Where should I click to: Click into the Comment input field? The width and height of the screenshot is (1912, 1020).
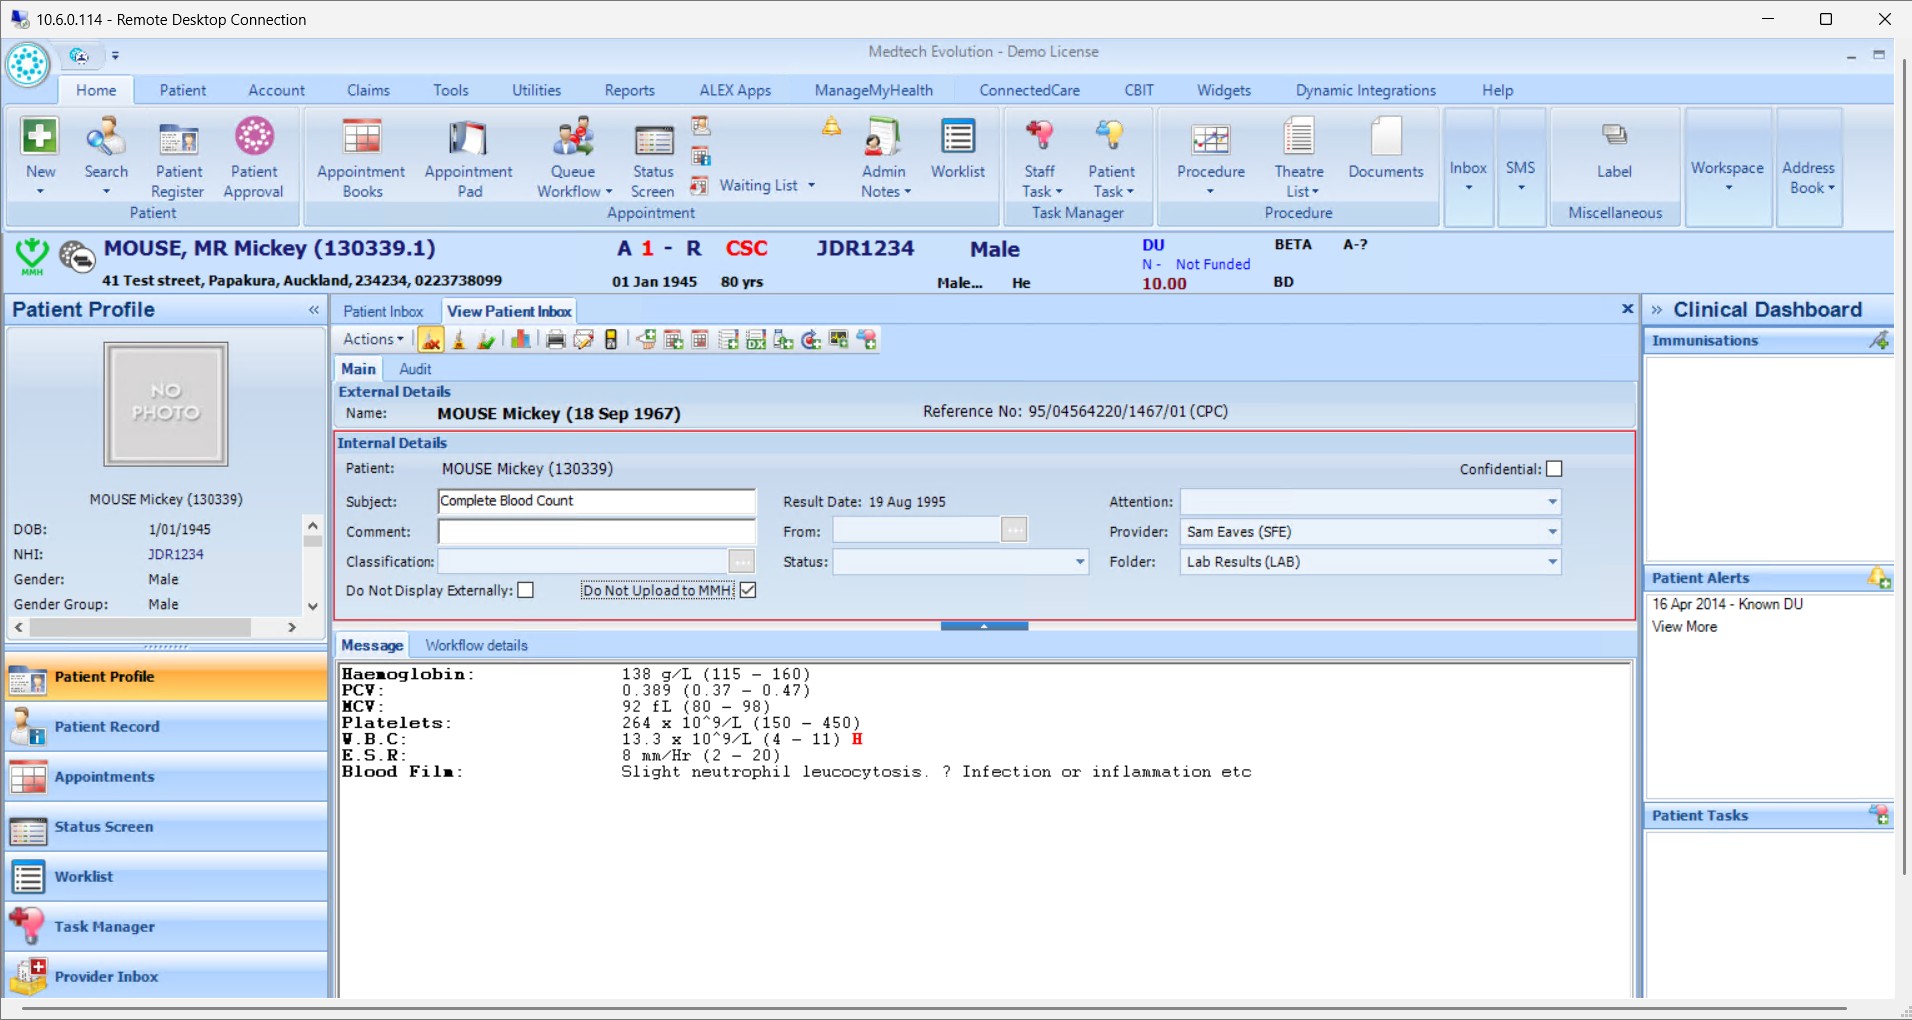(596, 532)
